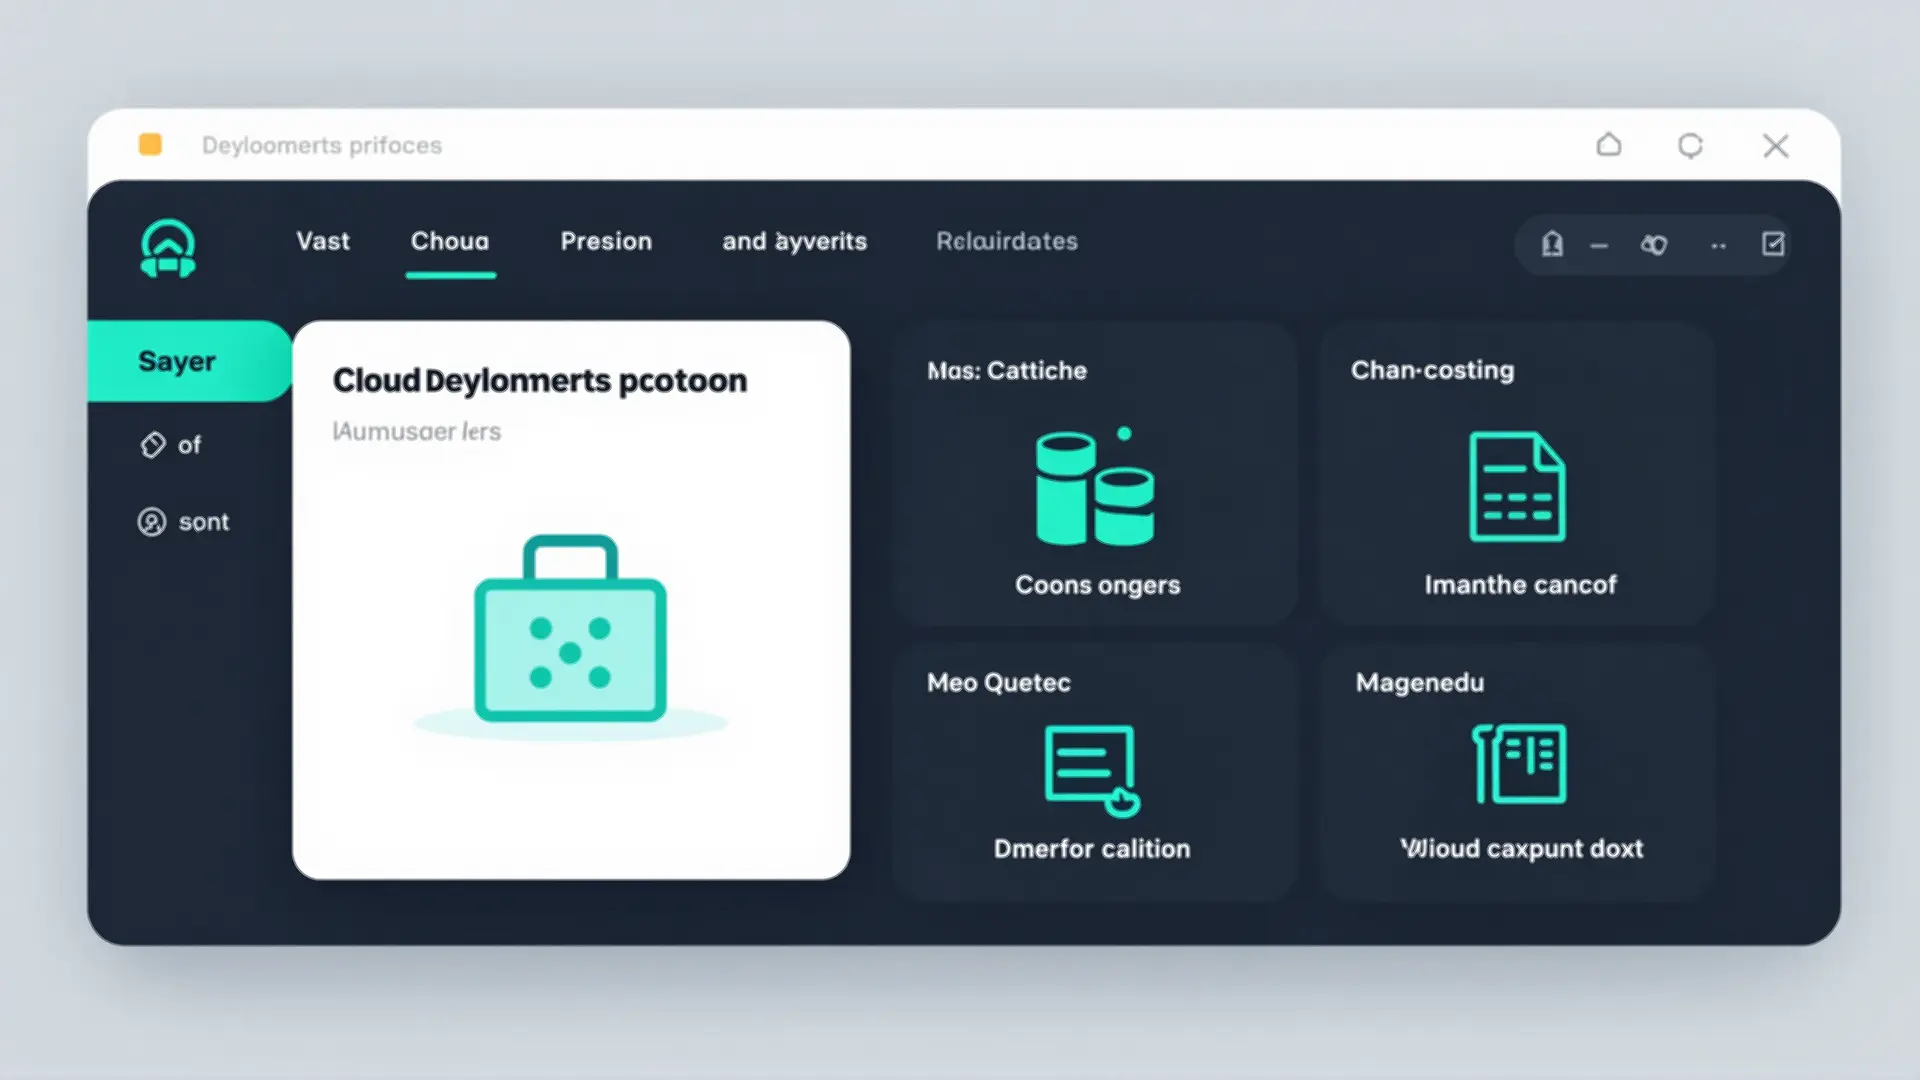Select the Meo Quetec card icon
Screen dimensions: 1920x1080
[1092, 770]
